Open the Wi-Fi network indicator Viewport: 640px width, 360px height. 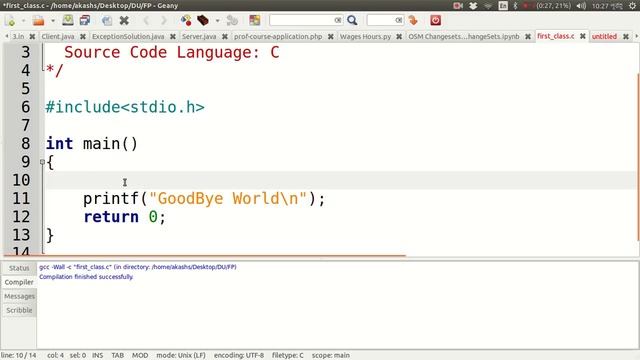coord(488,6)
